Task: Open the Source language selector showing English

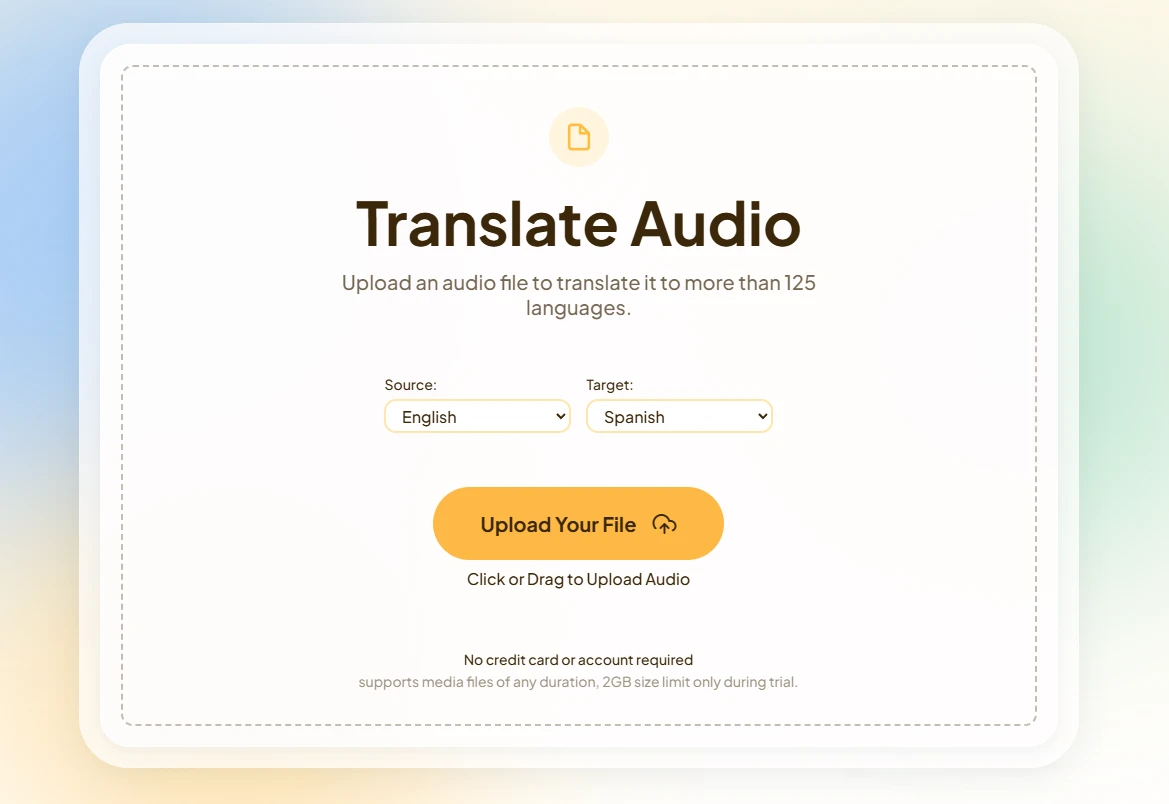Action: coord(477,416)
